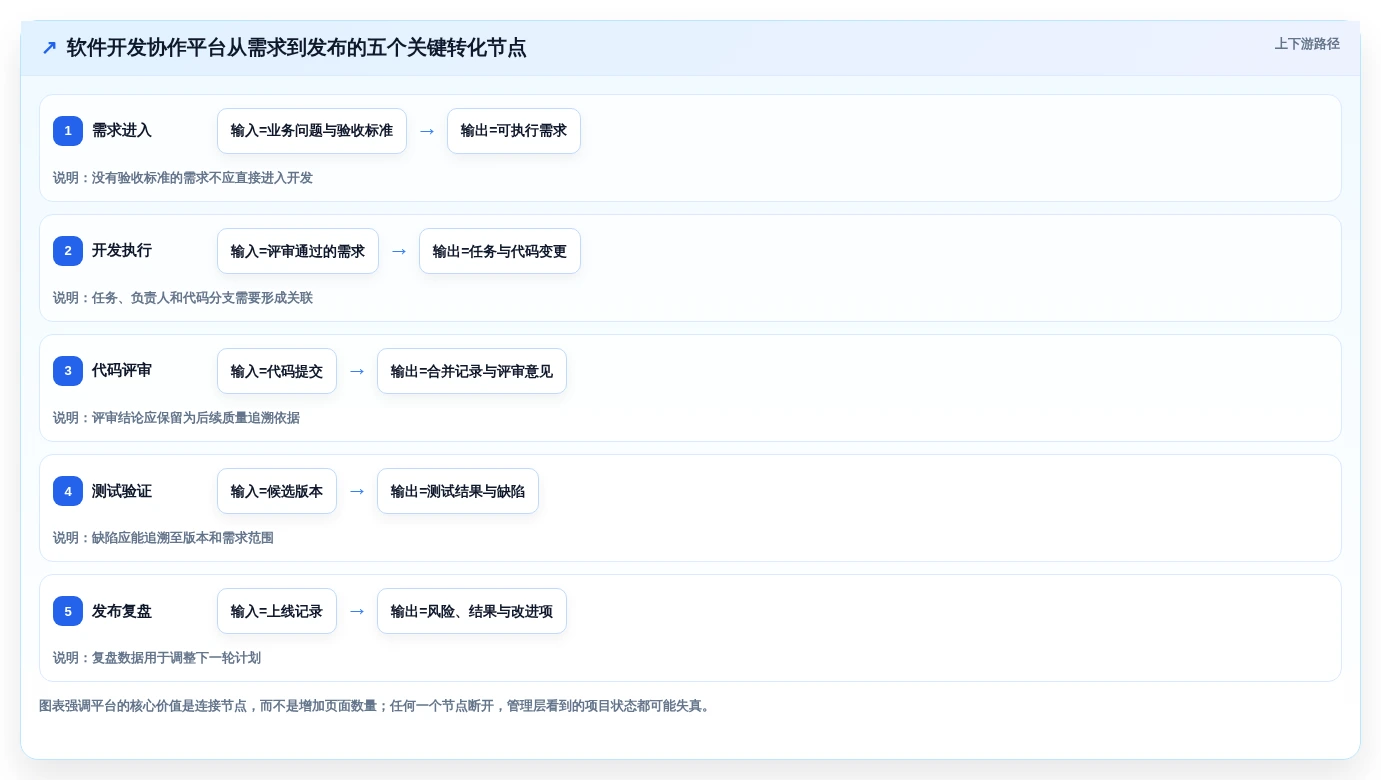Select the 测试验证 step name

coord(122,491)
